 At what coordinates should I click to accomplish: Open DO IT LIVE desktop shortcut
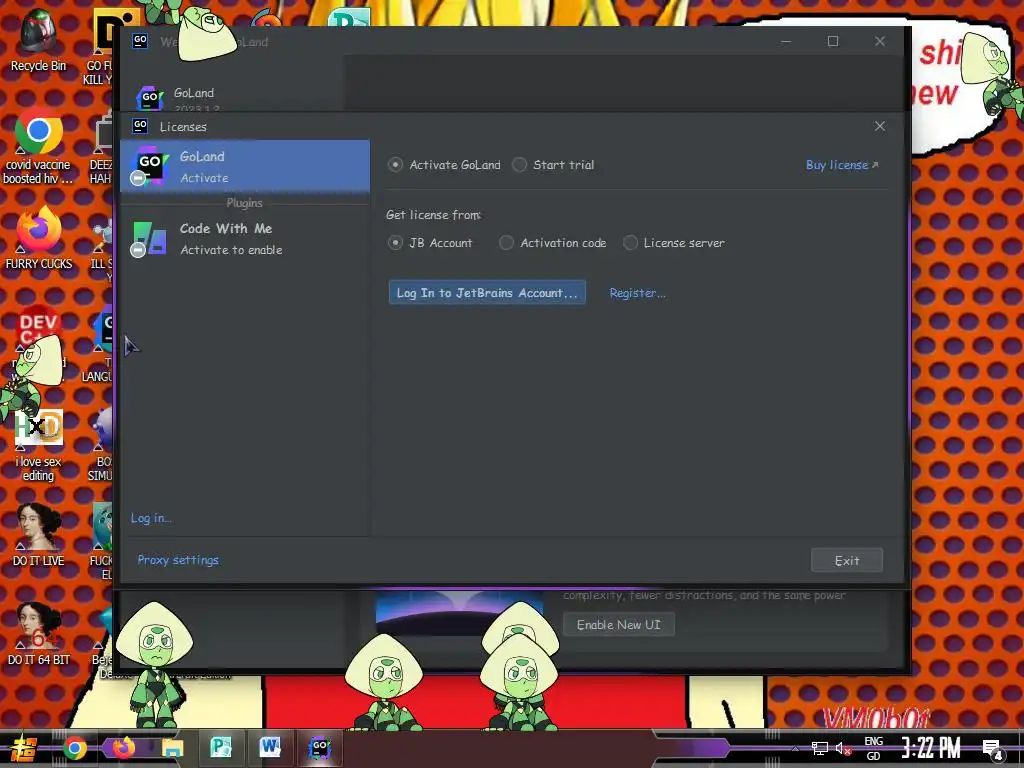tap(39, 536)
